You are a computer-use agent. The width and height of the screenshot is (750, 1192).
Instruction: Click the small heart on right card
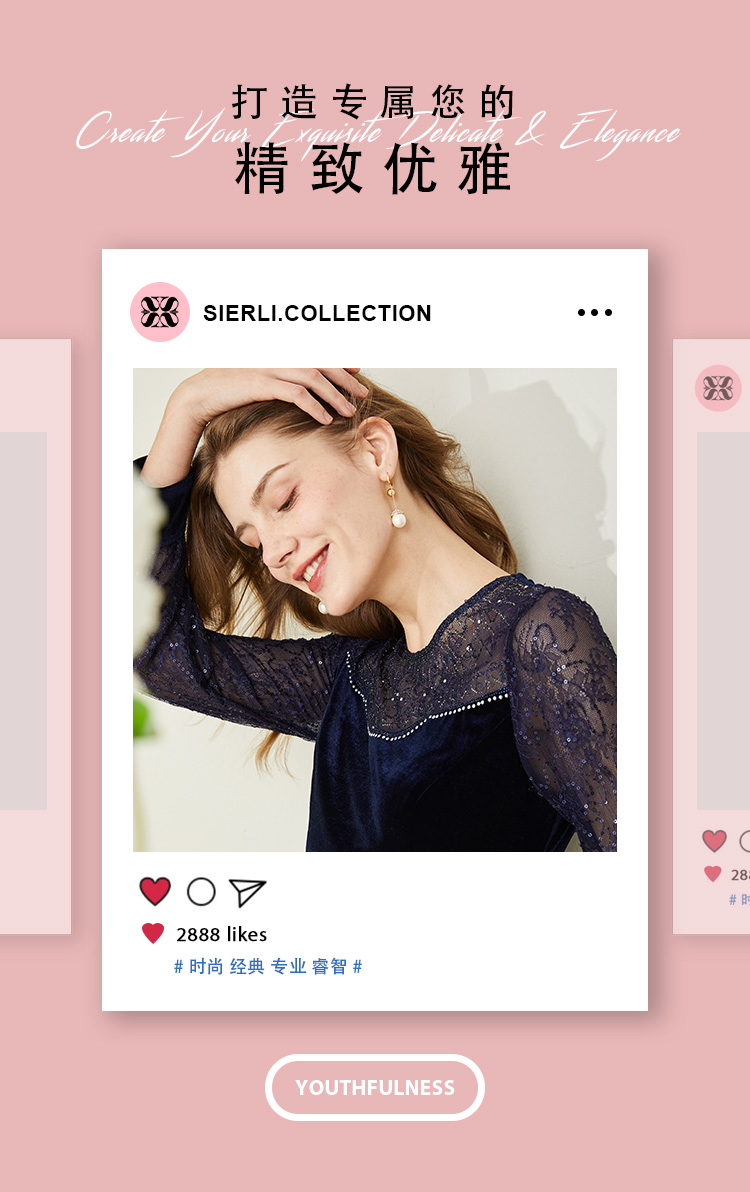[x=713, y=874]
